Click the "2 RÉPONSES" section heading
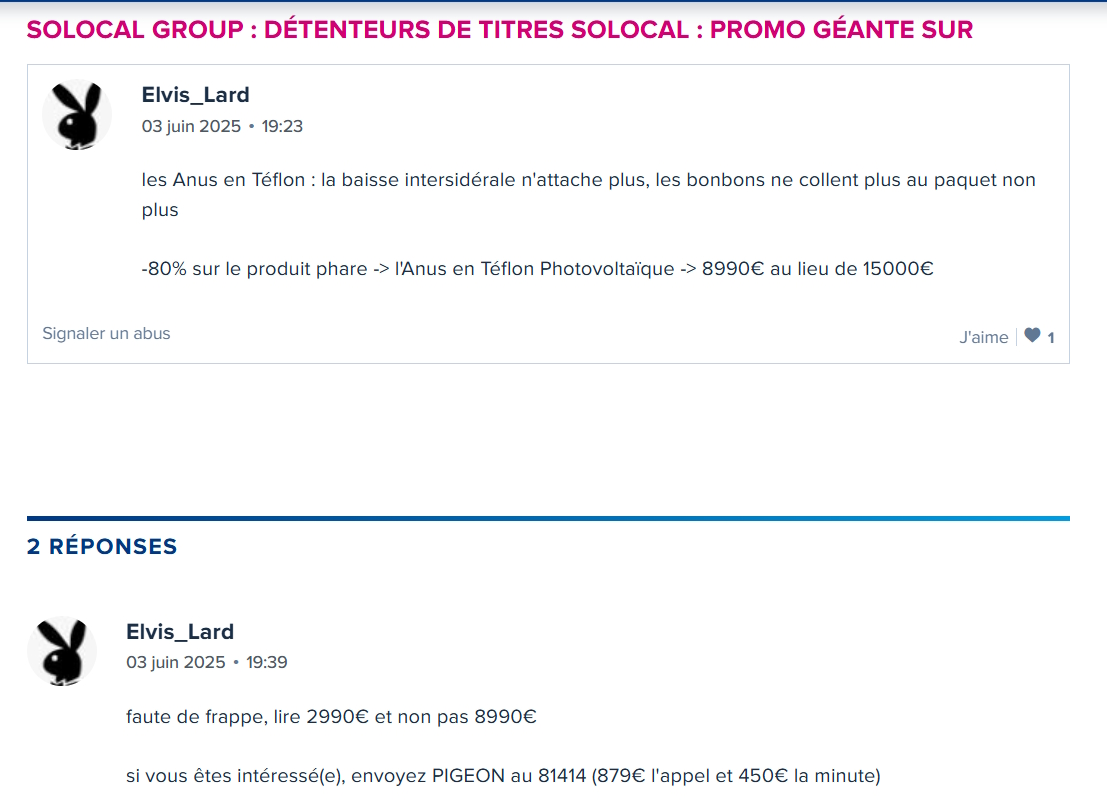The image size is (1107, 805). 102,547
